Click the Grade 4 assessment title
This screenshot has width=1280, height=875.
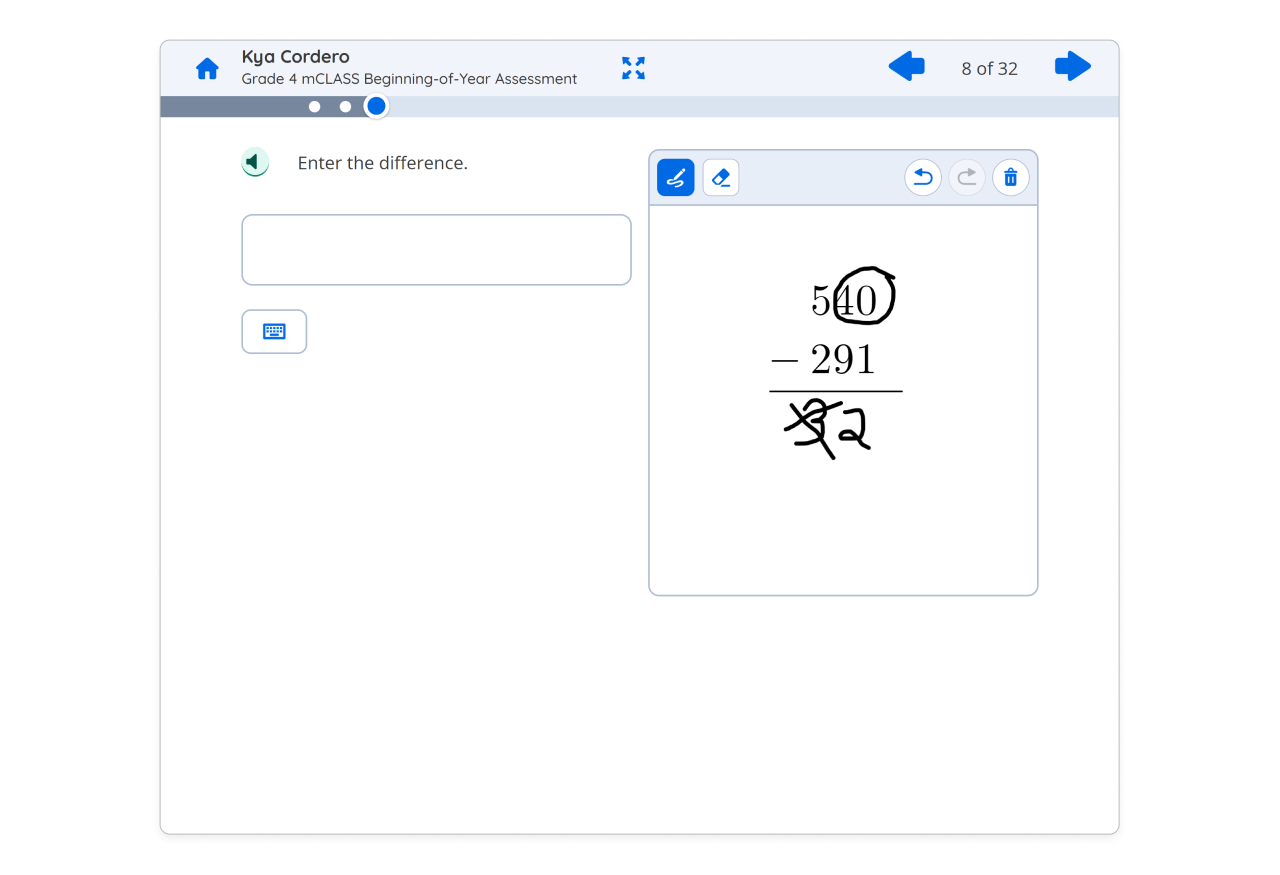point(408,78)
